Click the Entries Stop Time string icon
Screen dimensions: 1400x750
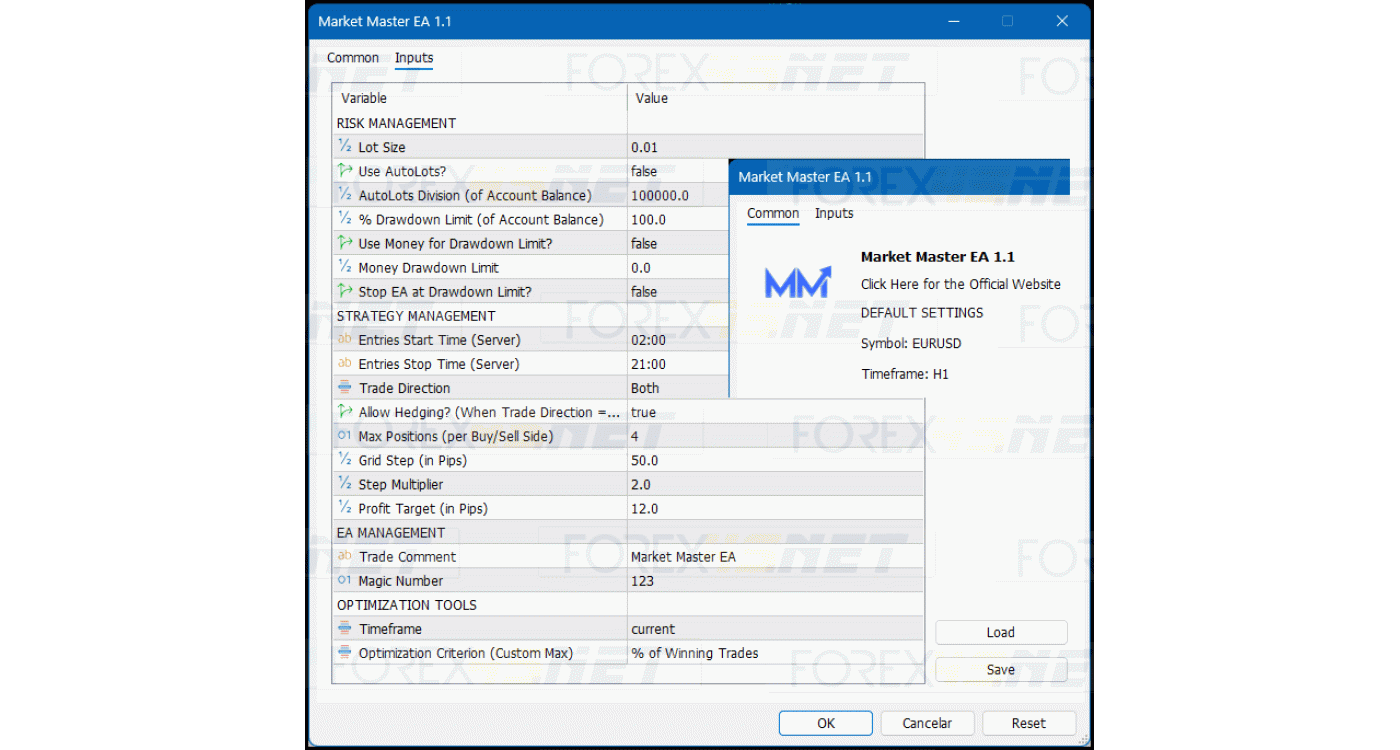[344, 364]
